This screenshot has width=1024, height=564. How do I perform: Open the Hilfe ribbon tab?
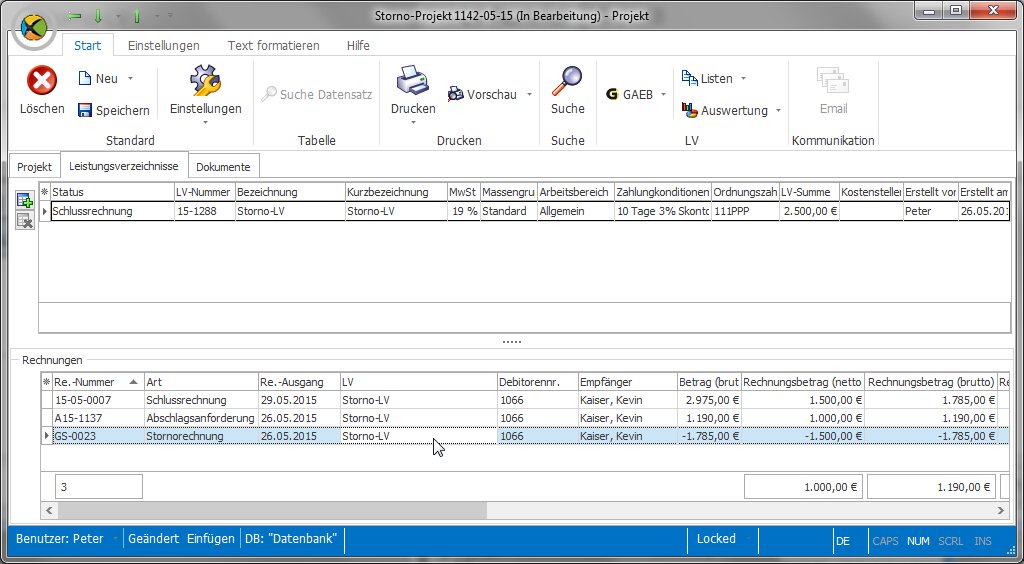click(x=358, y=46)
